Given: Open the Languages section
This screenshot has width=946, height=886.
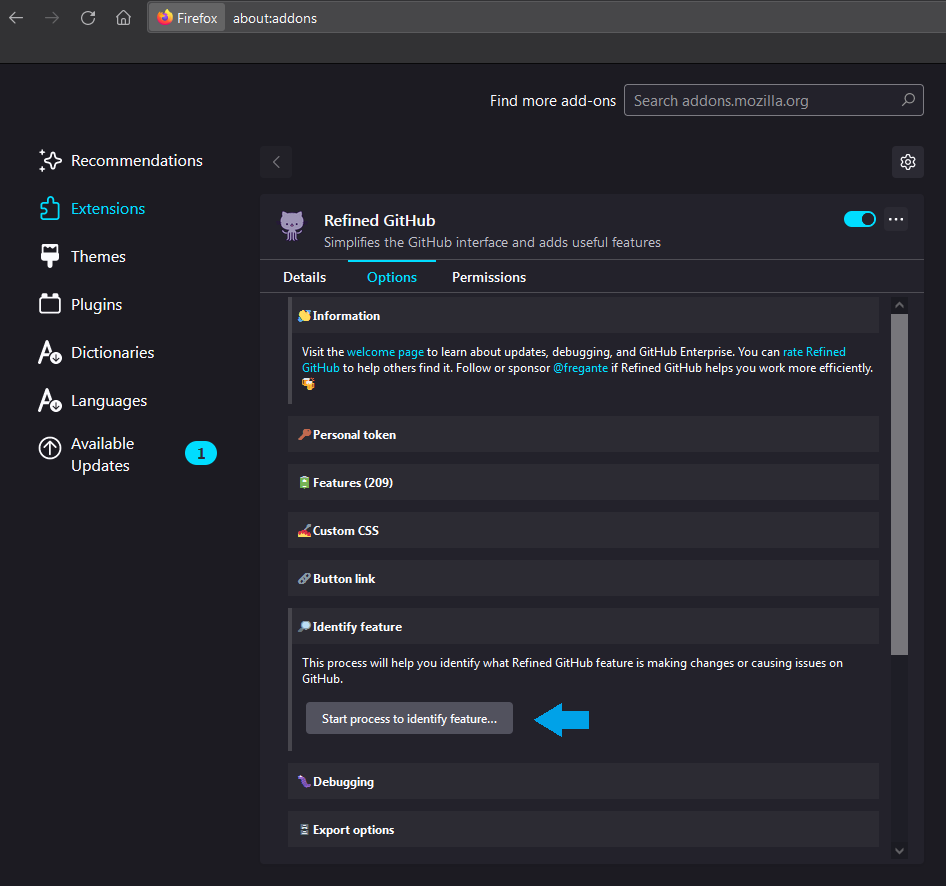Looking at the screenshot, I should pos(108,400).
